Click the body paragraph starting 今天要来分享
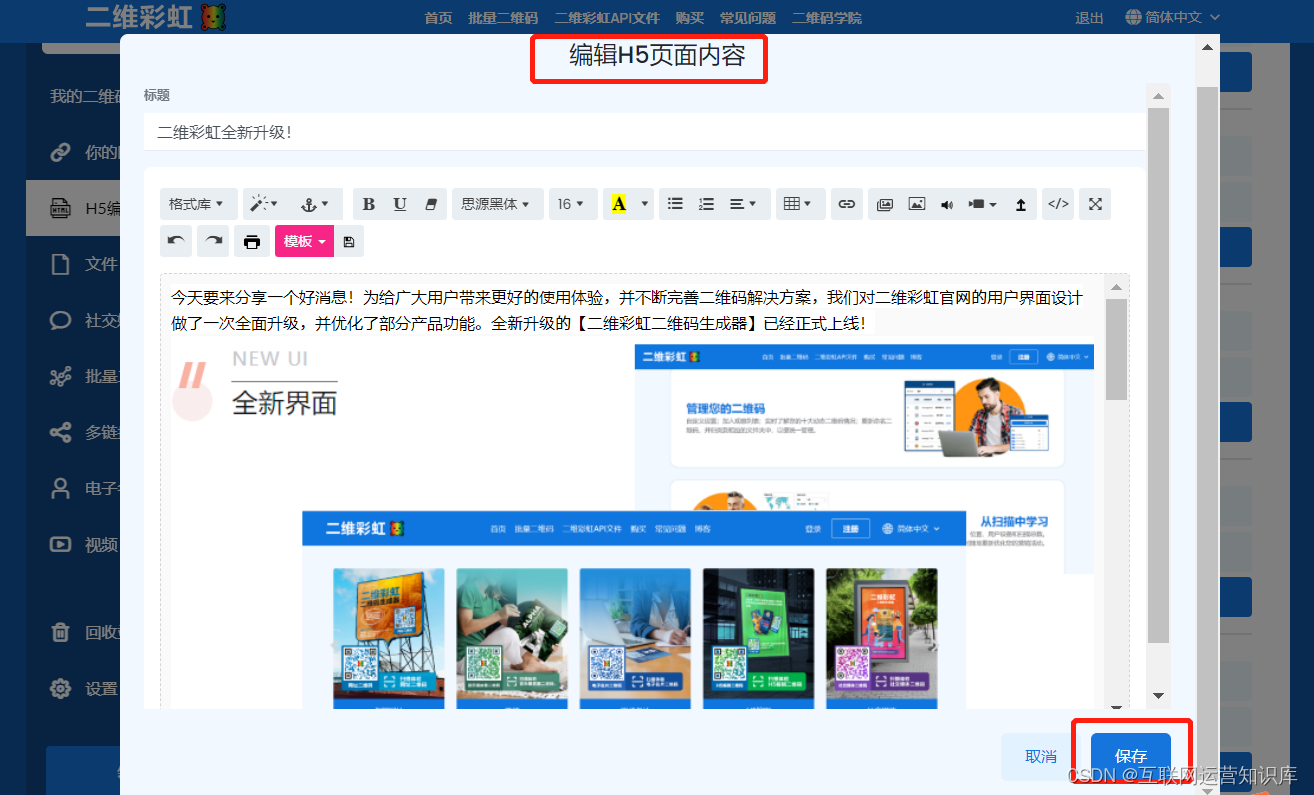The width and height of the screenshot is (1314, 795). point(627,310)
